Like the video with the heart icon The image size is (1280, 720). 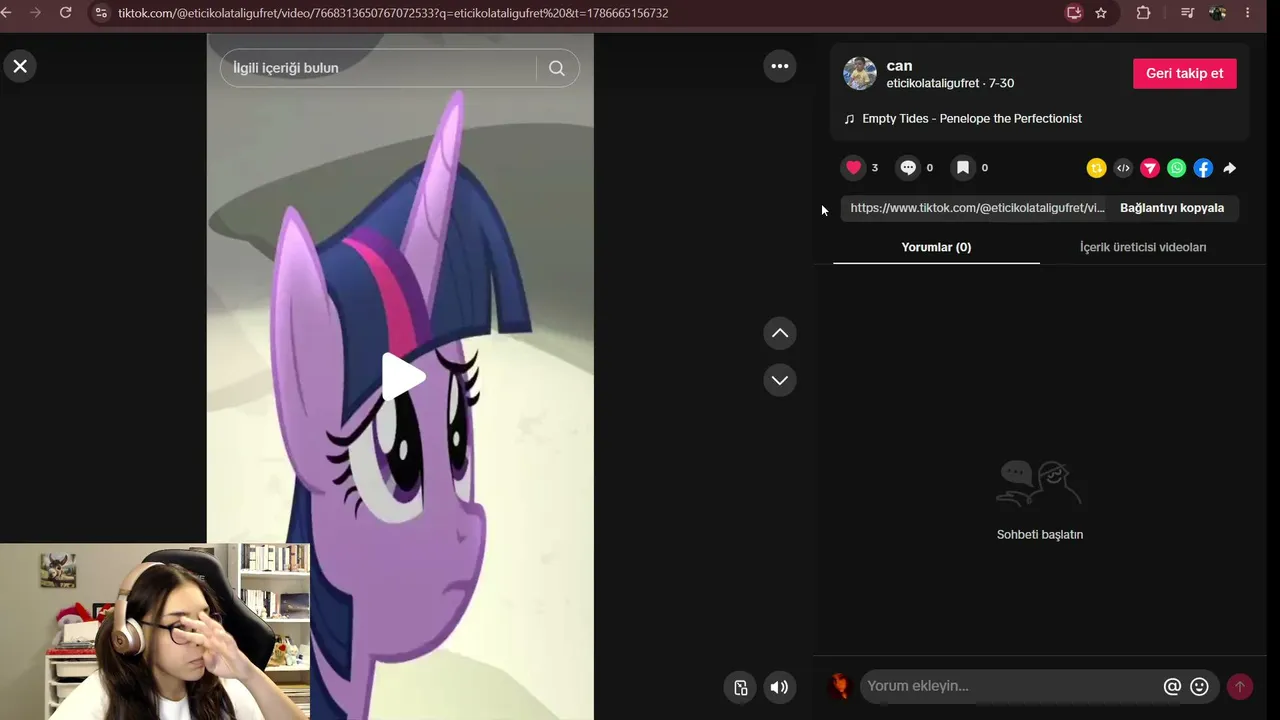click(x=853, y=168)
